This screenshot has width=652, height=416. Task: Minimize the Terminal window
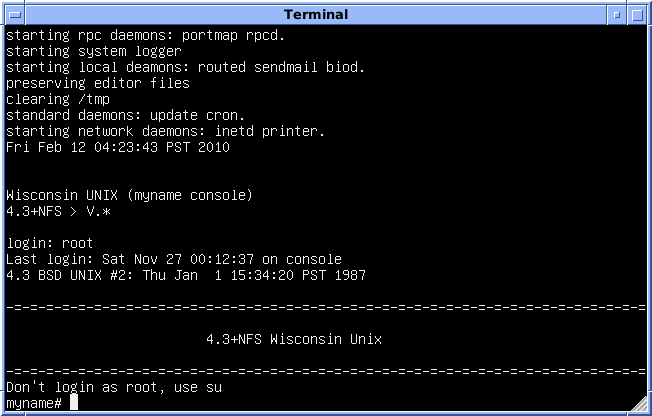coord(617,14)
